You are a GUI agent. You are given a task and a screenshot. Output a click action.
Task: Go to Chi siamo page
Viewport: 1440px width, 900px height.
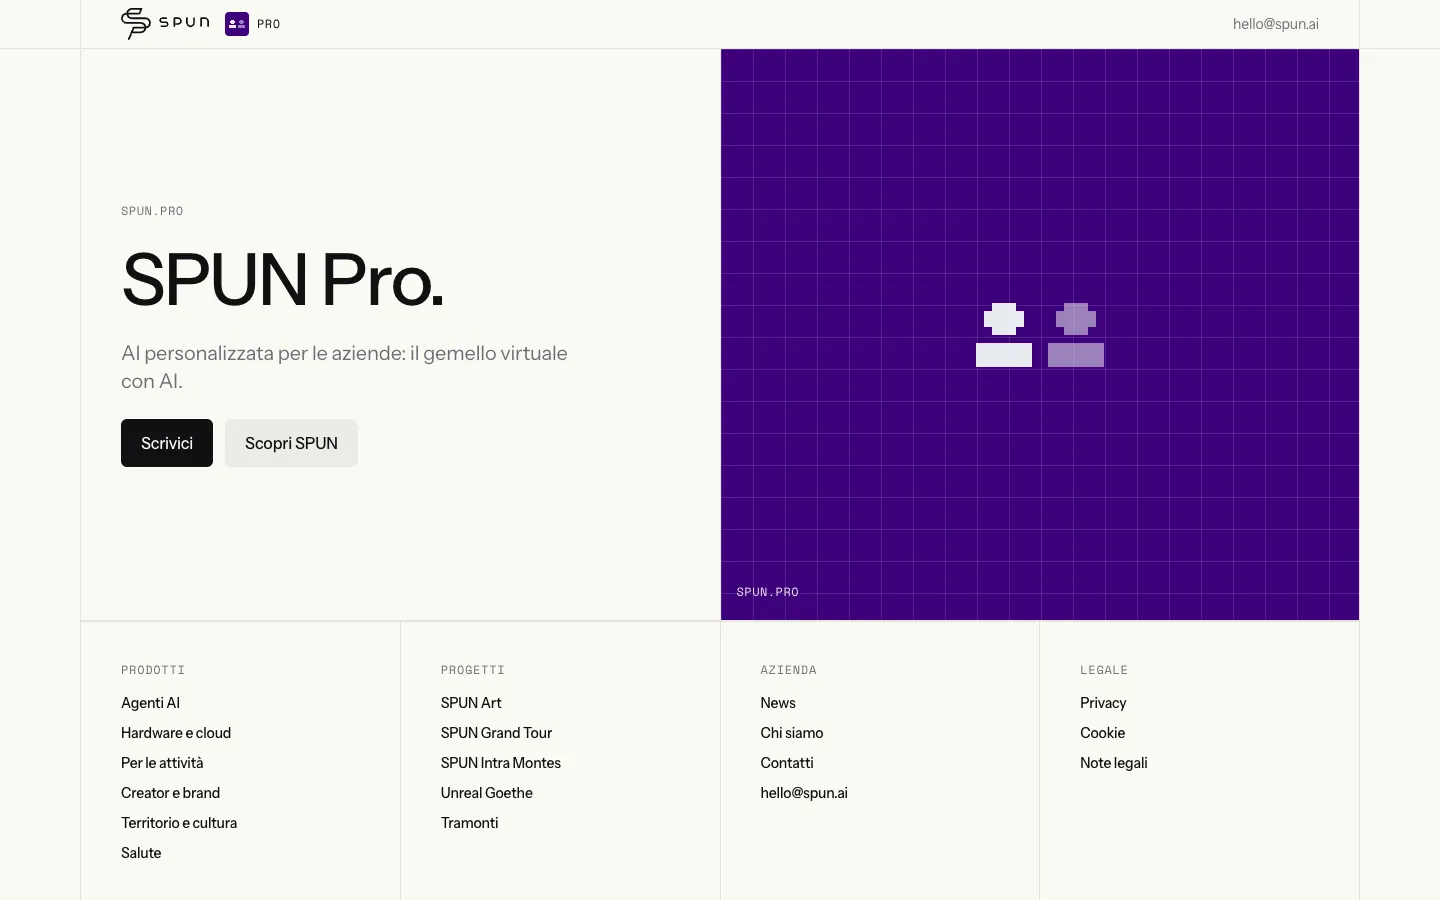pos(792,733)
